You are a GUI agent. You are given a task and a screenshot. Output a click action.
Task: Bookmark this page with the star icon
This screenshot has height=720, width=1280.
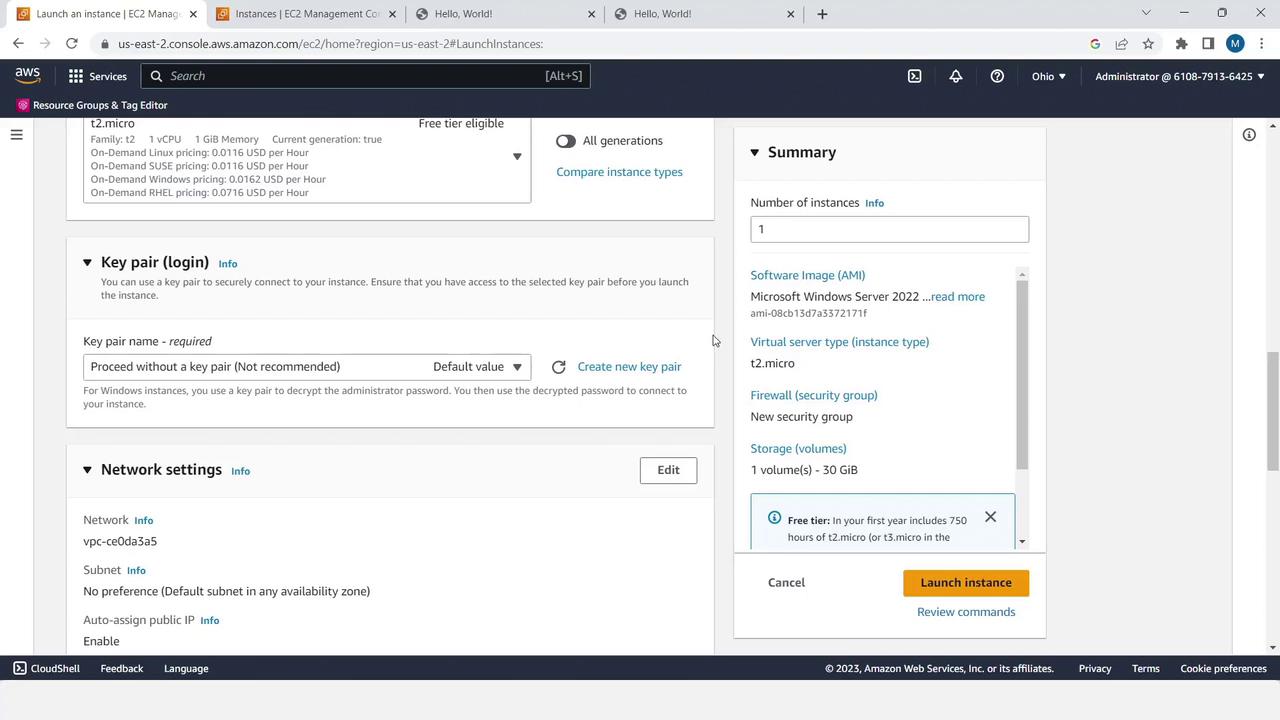[1148, 44]
